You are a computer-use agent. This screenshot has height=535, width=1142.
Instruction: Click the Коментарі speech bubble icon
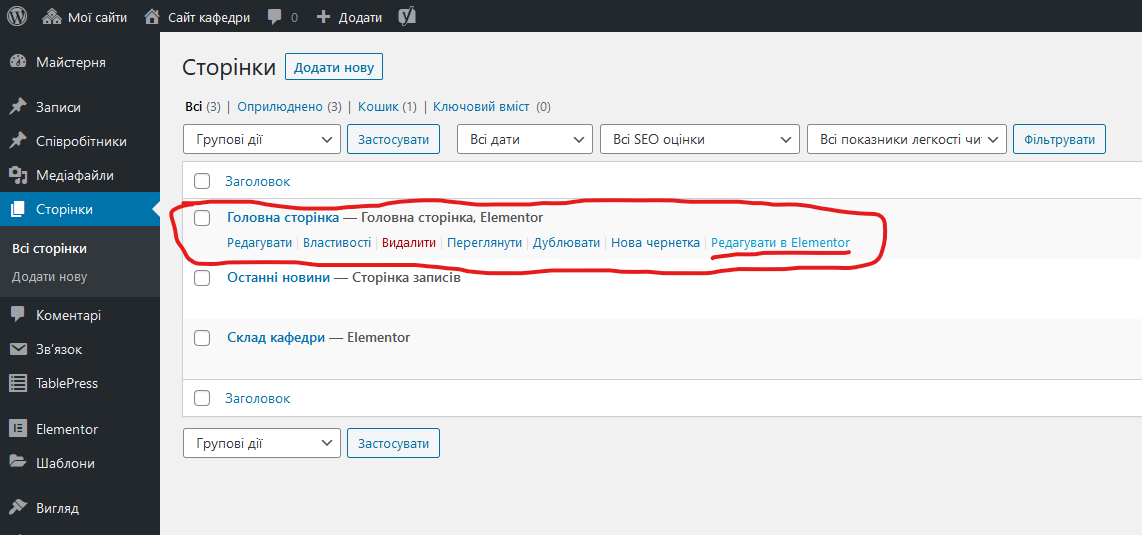[18, 315]
